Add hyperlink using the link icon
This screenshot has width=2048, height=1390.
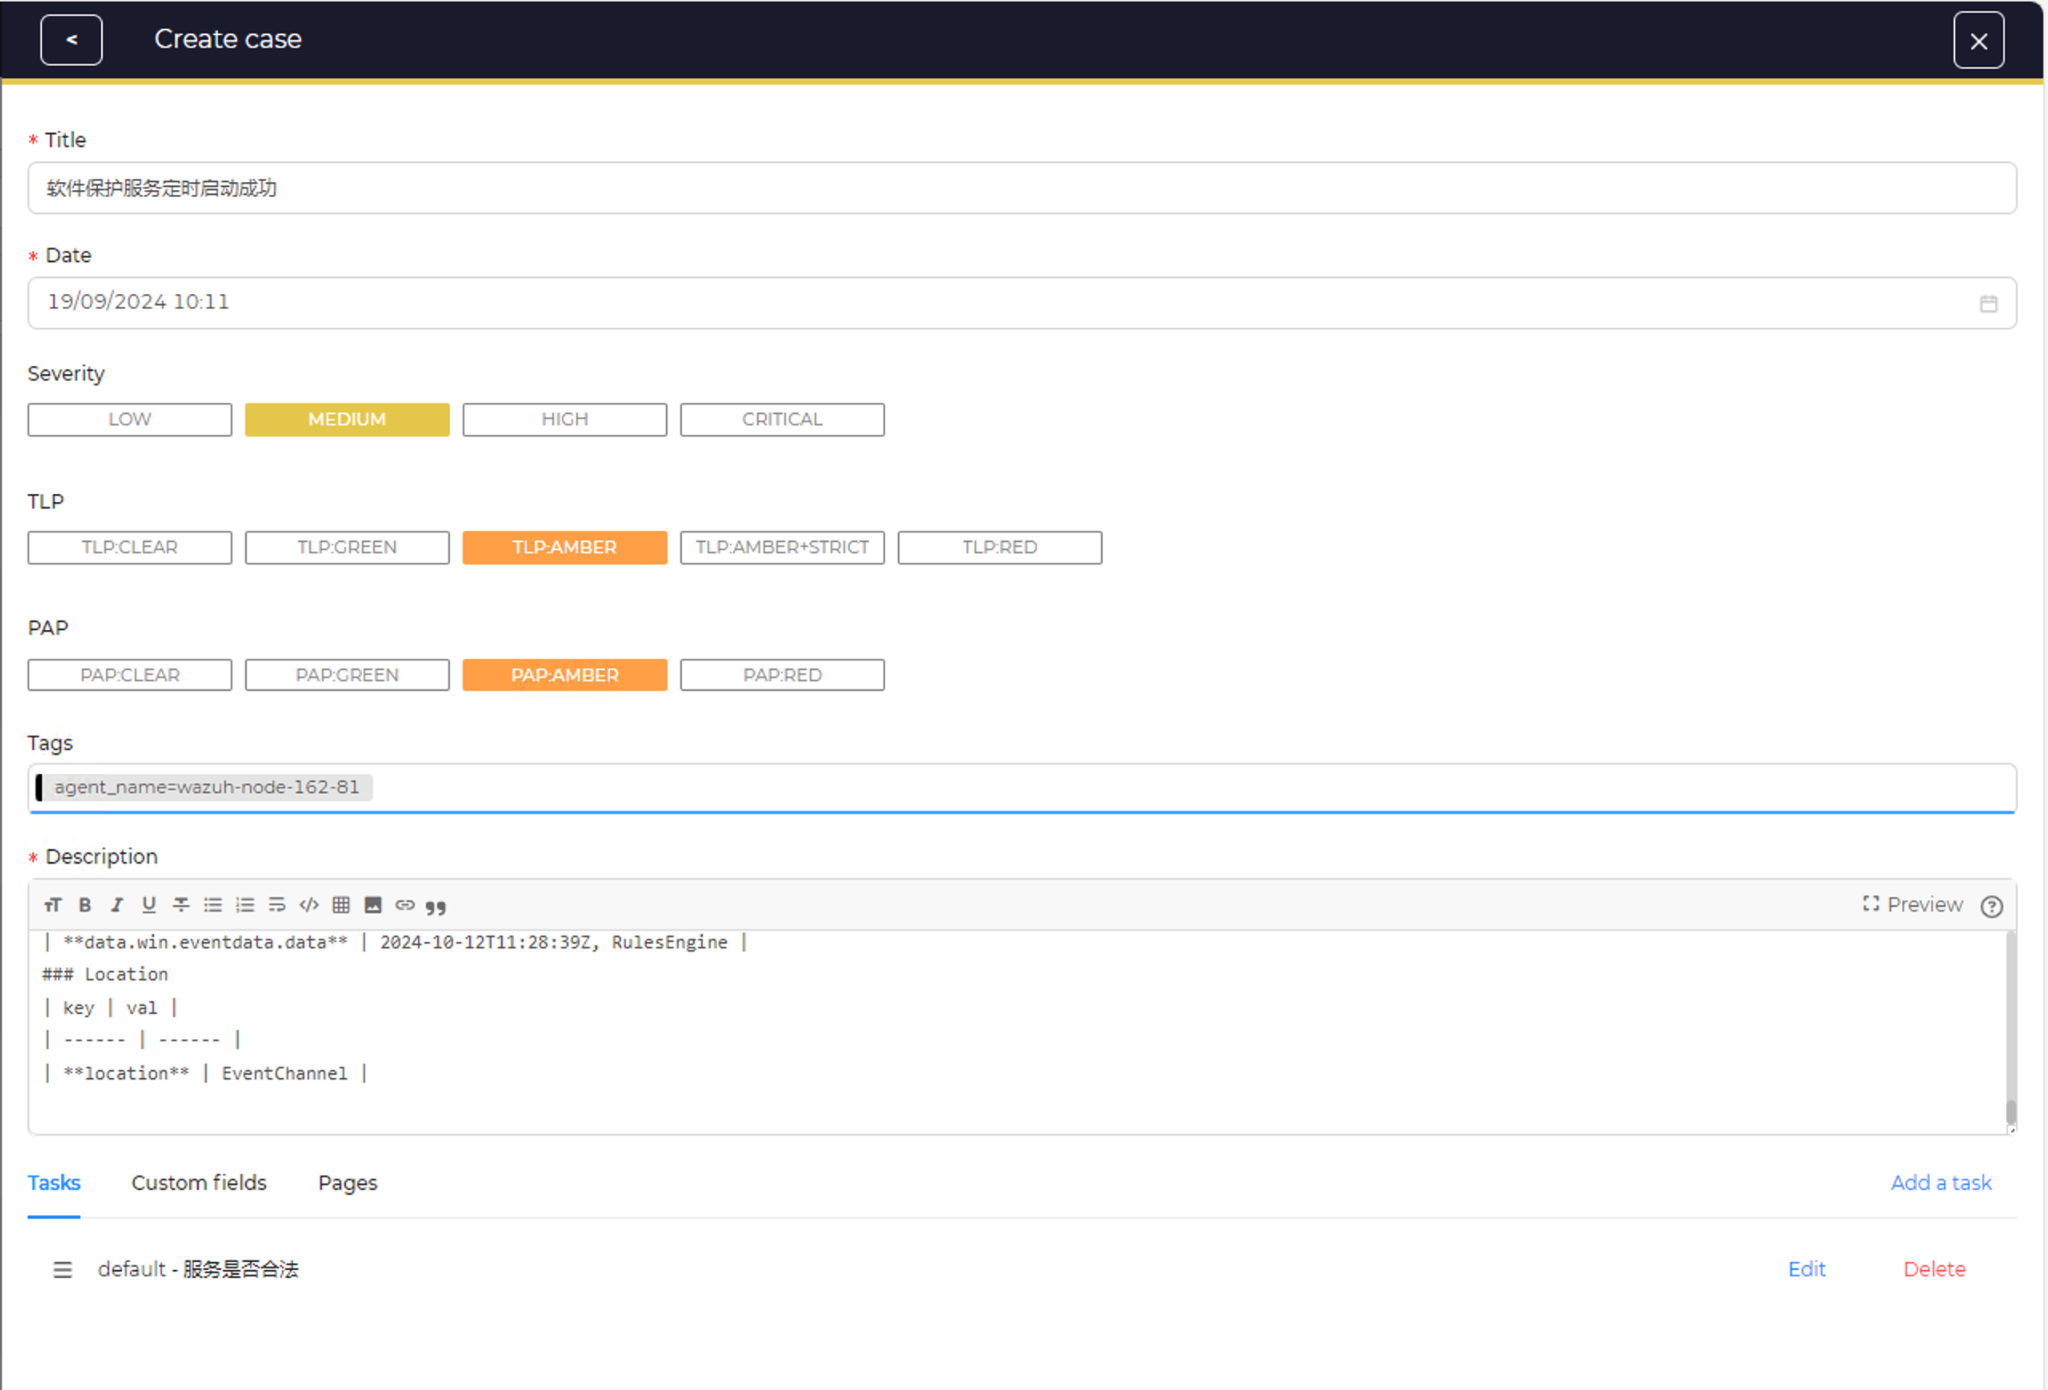[x=405, y=905]
